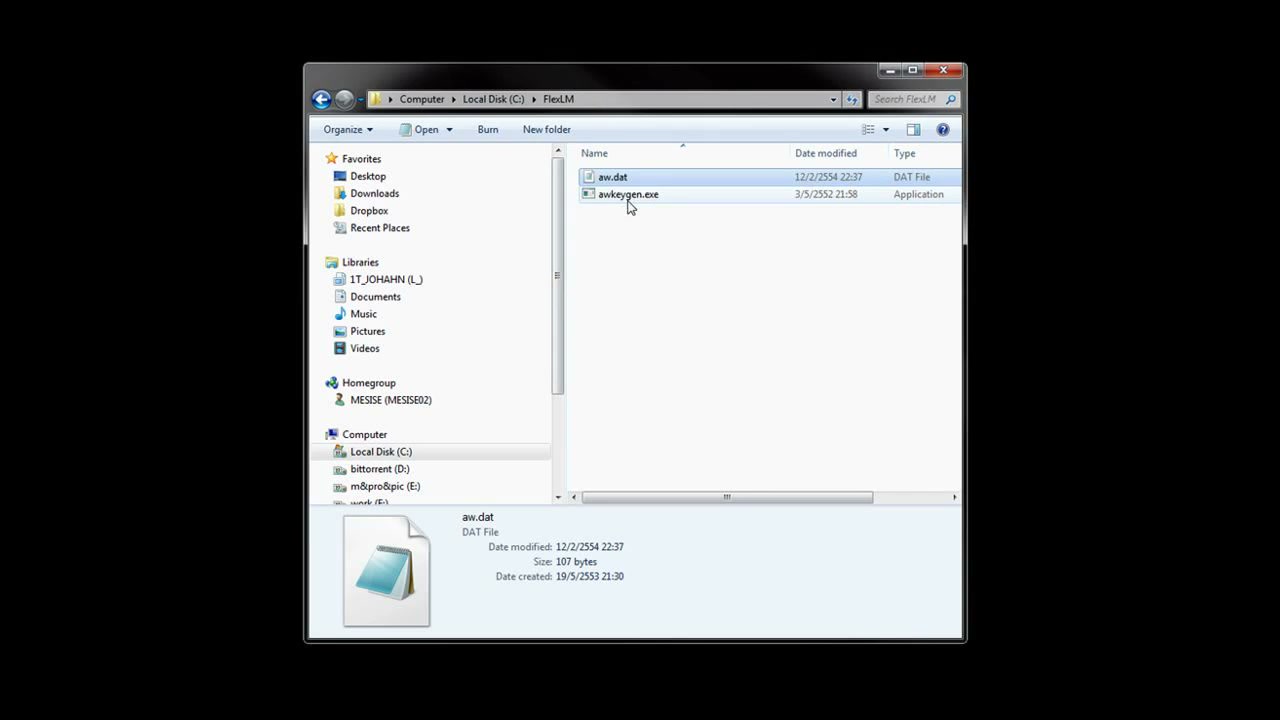Click the horizontal scrollbar in file list
This screenshot has height=720, width=1280.
pyautogui.click(x=727, y=497)
